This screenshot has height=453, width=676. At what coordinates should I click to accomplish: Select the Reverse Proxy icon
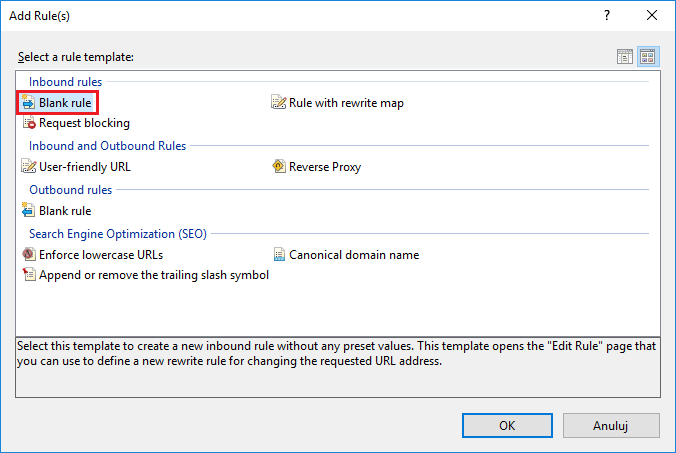coord(279,166)
